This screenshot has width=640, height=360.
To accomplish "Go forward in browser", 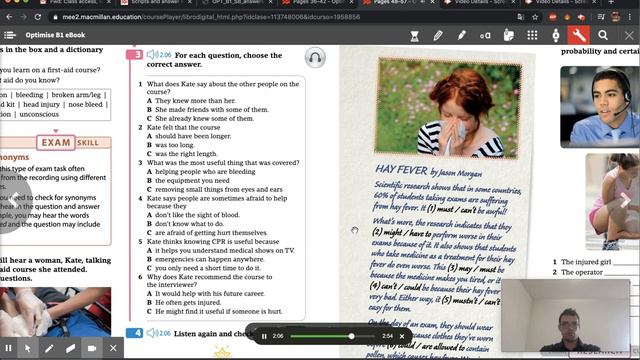I will click(23, 17).
